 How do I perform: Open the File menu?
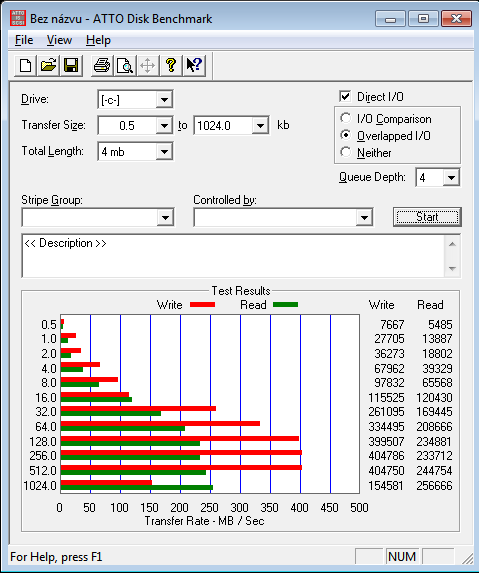pyautogui.click(x=24, y=40)
